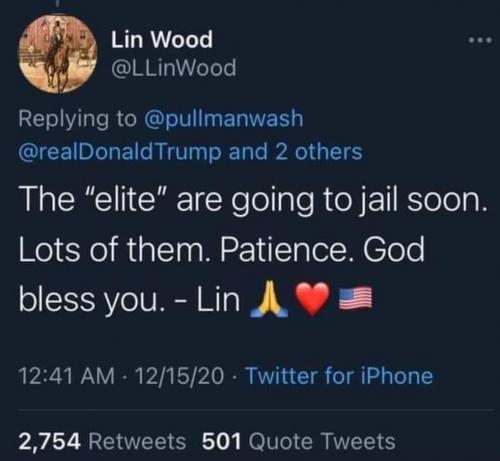Open the @pullmanwash mention
Image resolution: width=500 pixels, height=461 pixels.
224,119
